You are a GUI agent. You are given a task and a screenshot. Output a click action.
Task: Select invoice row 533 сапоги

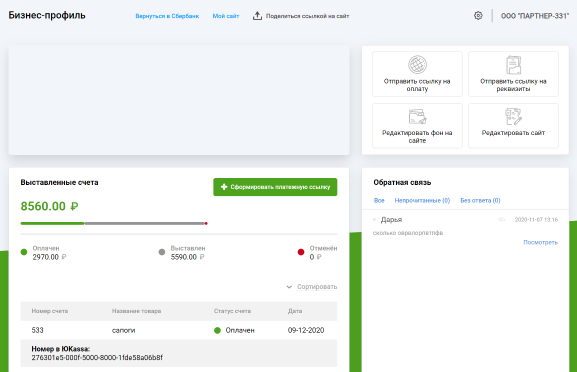[179, 330]
